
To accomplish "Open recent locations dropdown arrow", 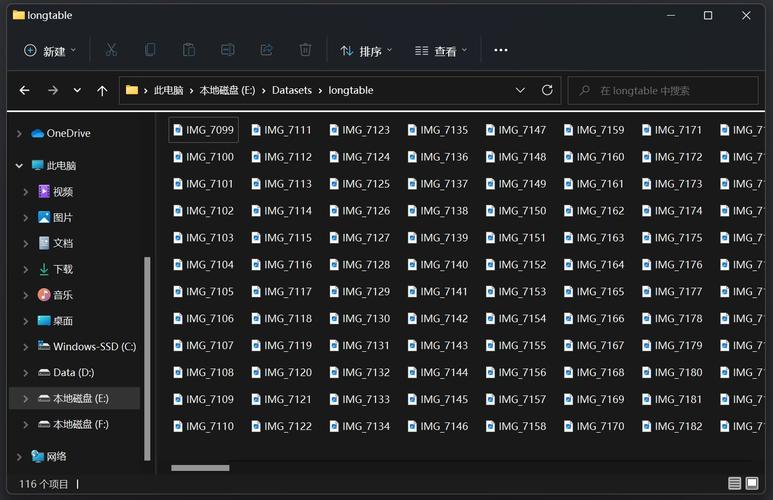I will click(77, 90).
